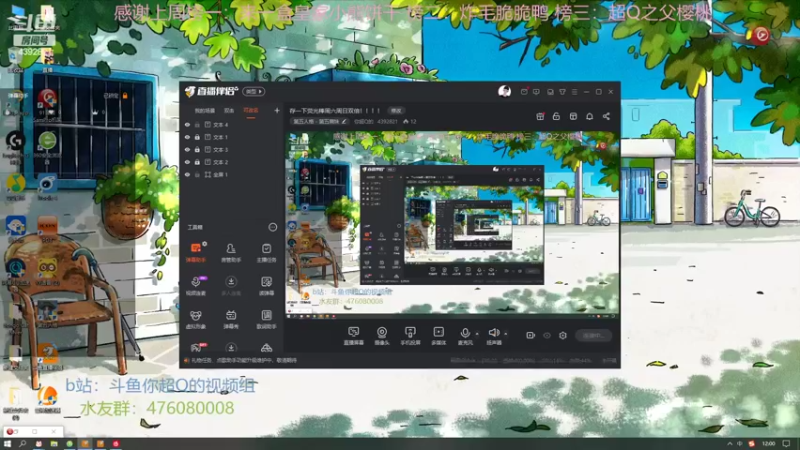This screenshot has width=800, height=450.
Task: Add a 摄像头 camera source
Action: [382, 336]
